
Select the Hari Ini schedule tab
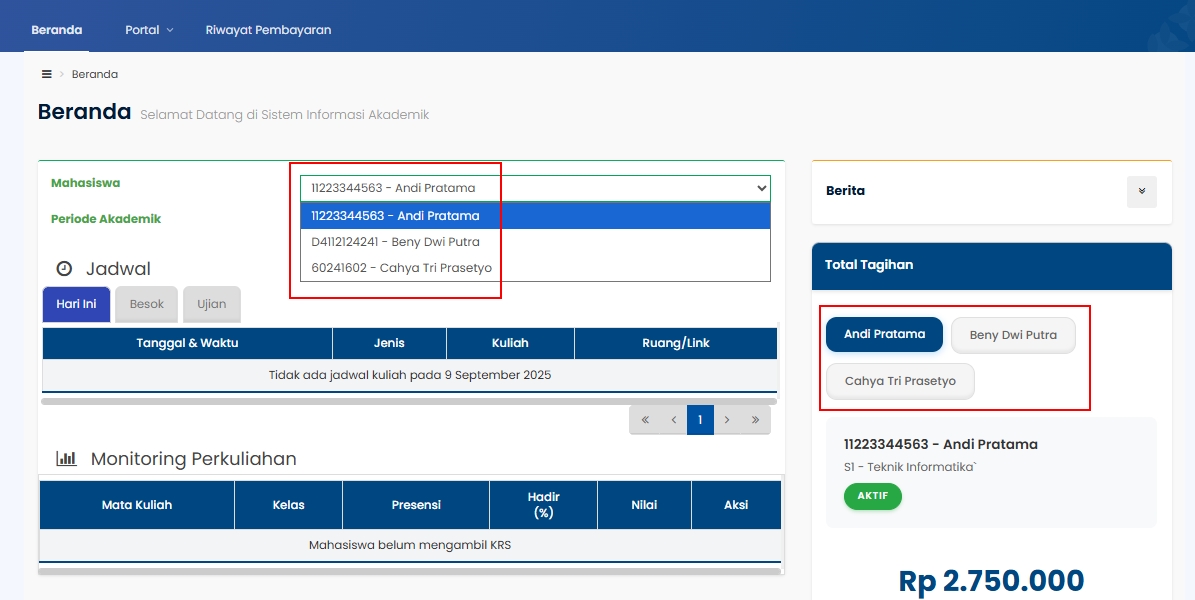point(76,304)
